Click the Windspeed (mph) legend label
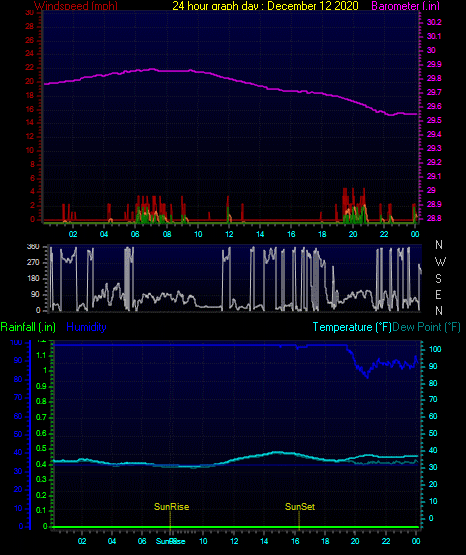This screenshot has width=466, height=555. 76,6
